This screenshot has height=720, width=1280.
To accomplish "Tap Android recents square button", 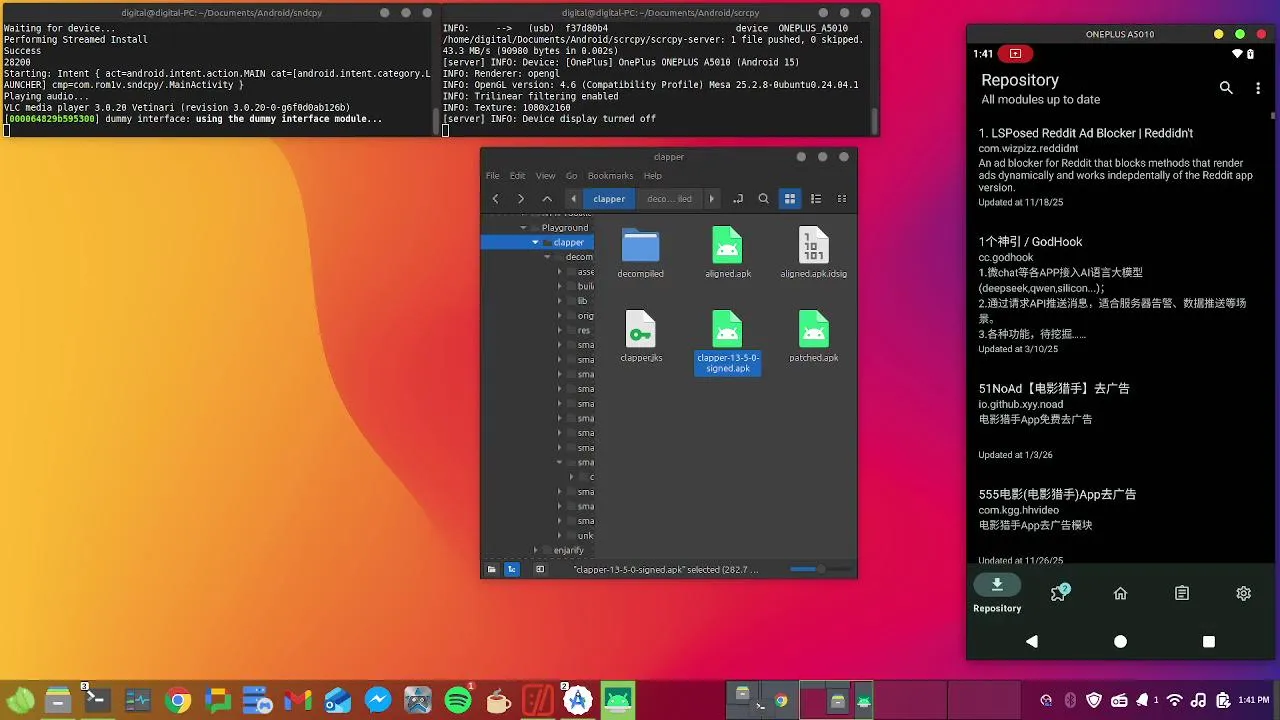I will point(1208,642).
